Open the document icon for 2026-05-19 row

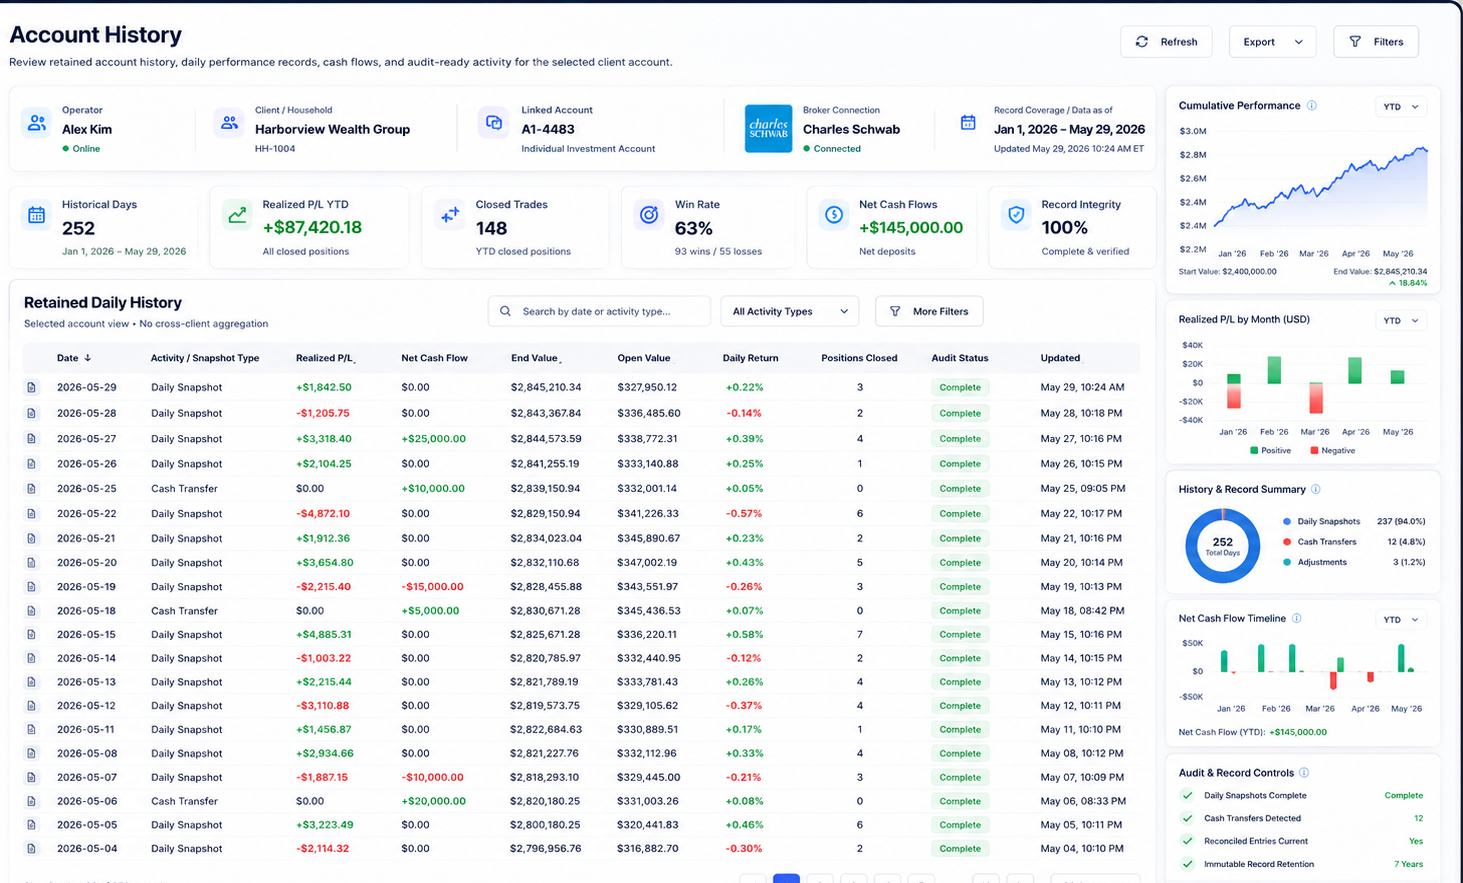pos(32,587)
